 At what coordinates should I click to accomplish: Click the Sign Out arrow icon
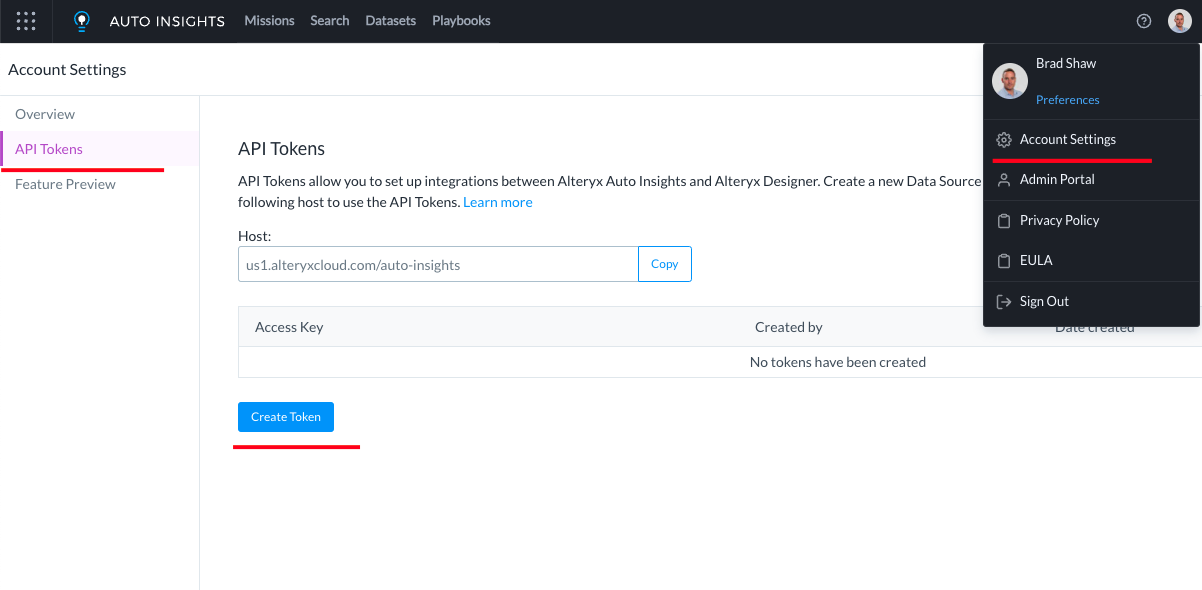[x=1004, y=302]
